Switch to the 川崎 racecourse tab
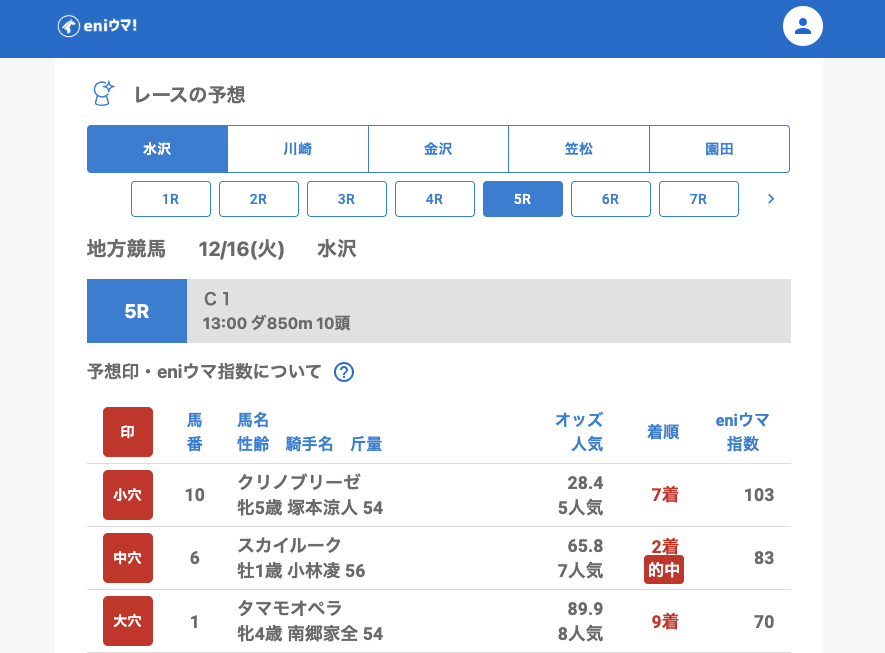The width and height of the screenshot is (885, 653). (x=298, y=149)
